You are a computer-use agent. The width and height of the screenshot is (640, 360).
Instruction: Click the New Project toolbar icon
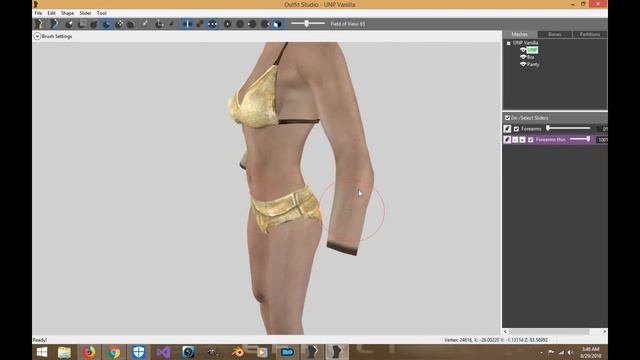pos(39,24)
